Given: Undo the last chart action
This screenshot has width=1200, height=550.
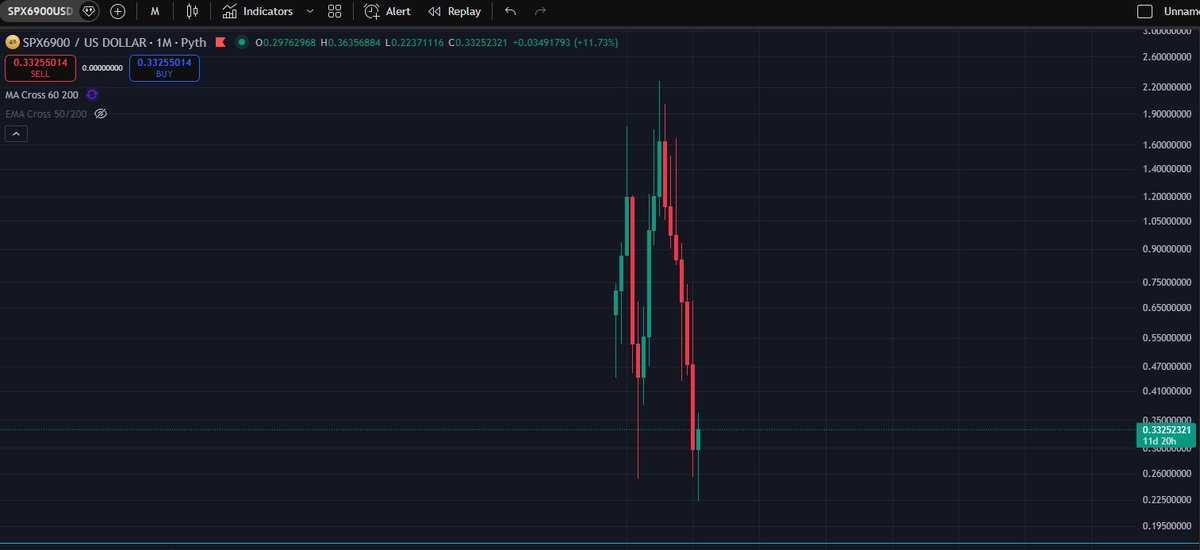Looking at the screenshot, I should click(x=511, y=11).
